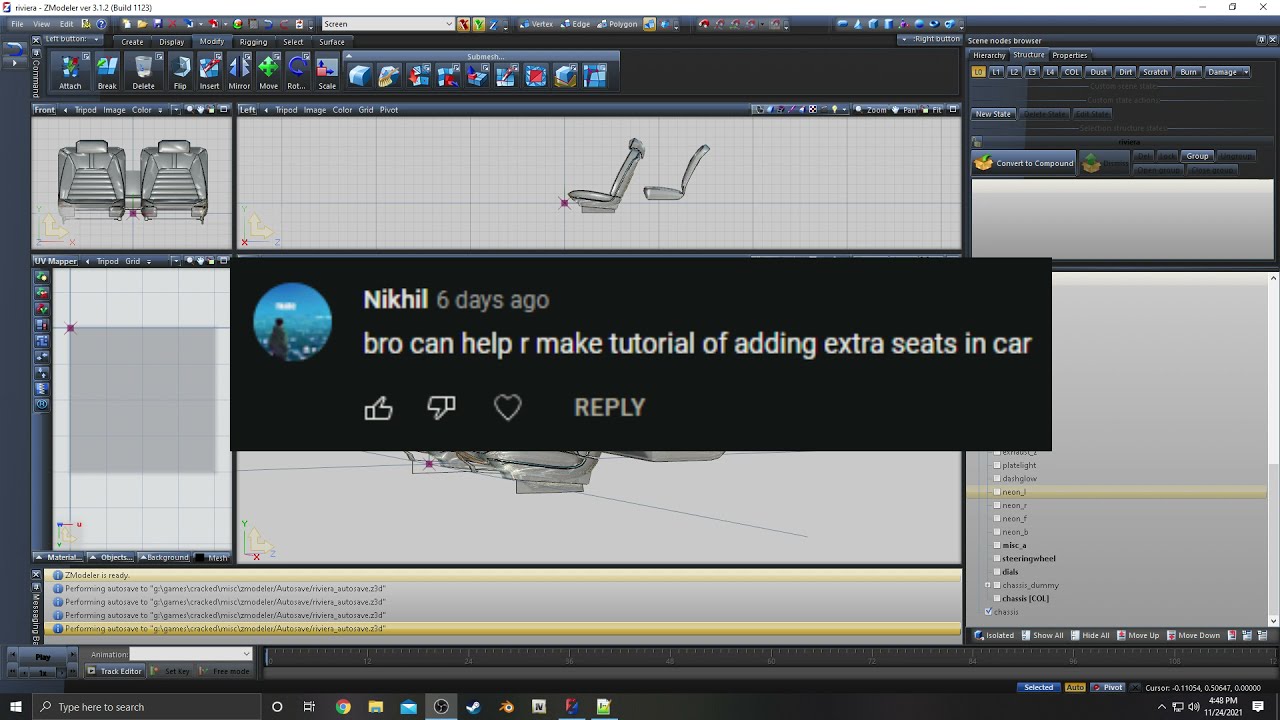Click the Submesh brush (broom) icon

pos(389,76)
